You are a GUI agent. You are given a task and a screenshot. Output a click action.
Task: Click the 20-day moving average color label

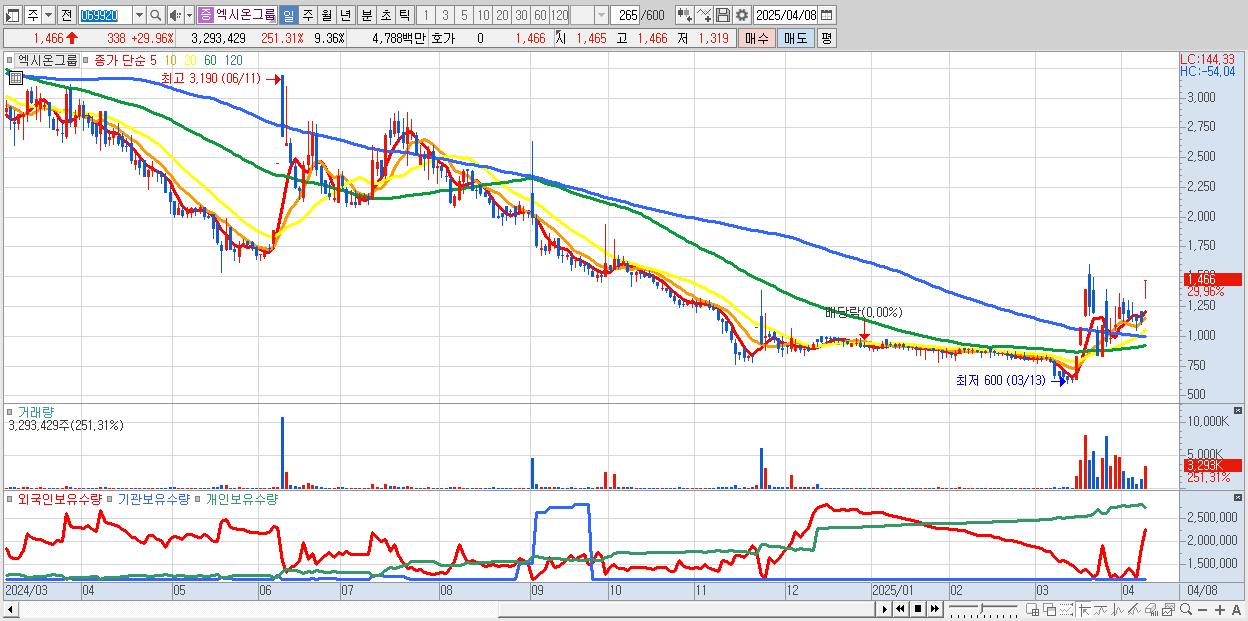(x=190, y=61)
